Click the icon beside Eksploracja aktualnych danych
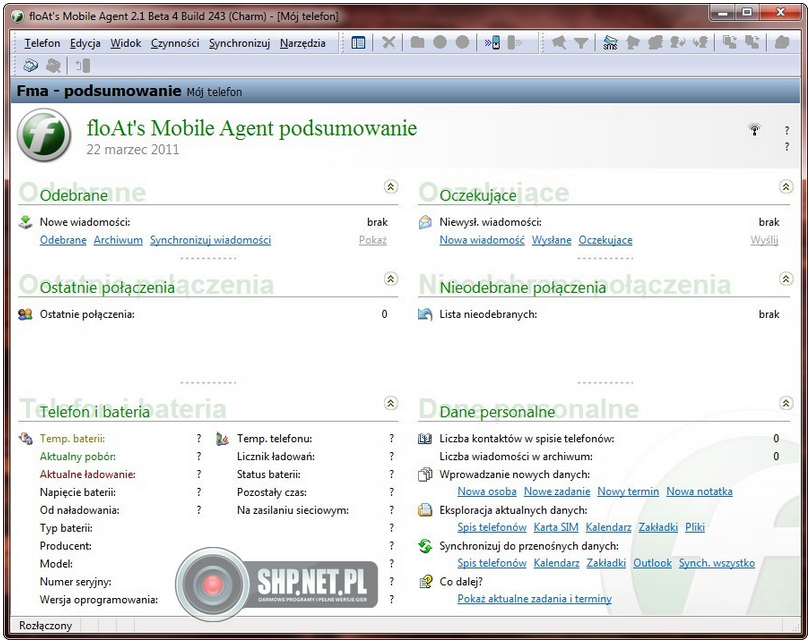This screenshot has height=642, width=809. coord(425,510)
